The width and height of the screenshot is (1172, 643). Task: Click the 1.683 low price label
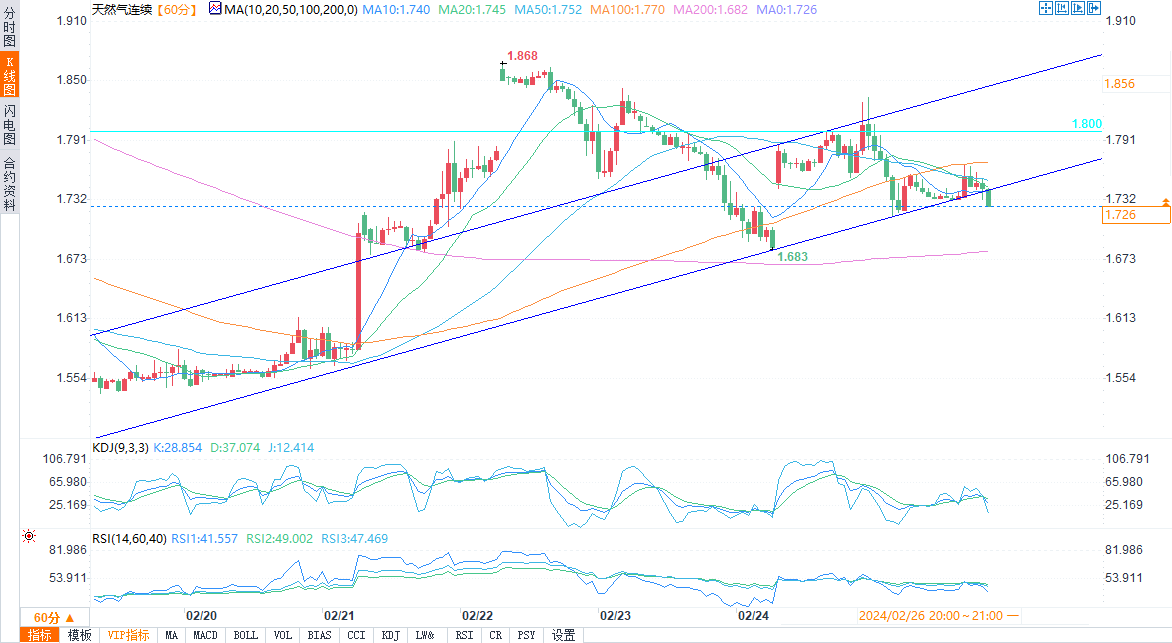(x=792, y=256)
